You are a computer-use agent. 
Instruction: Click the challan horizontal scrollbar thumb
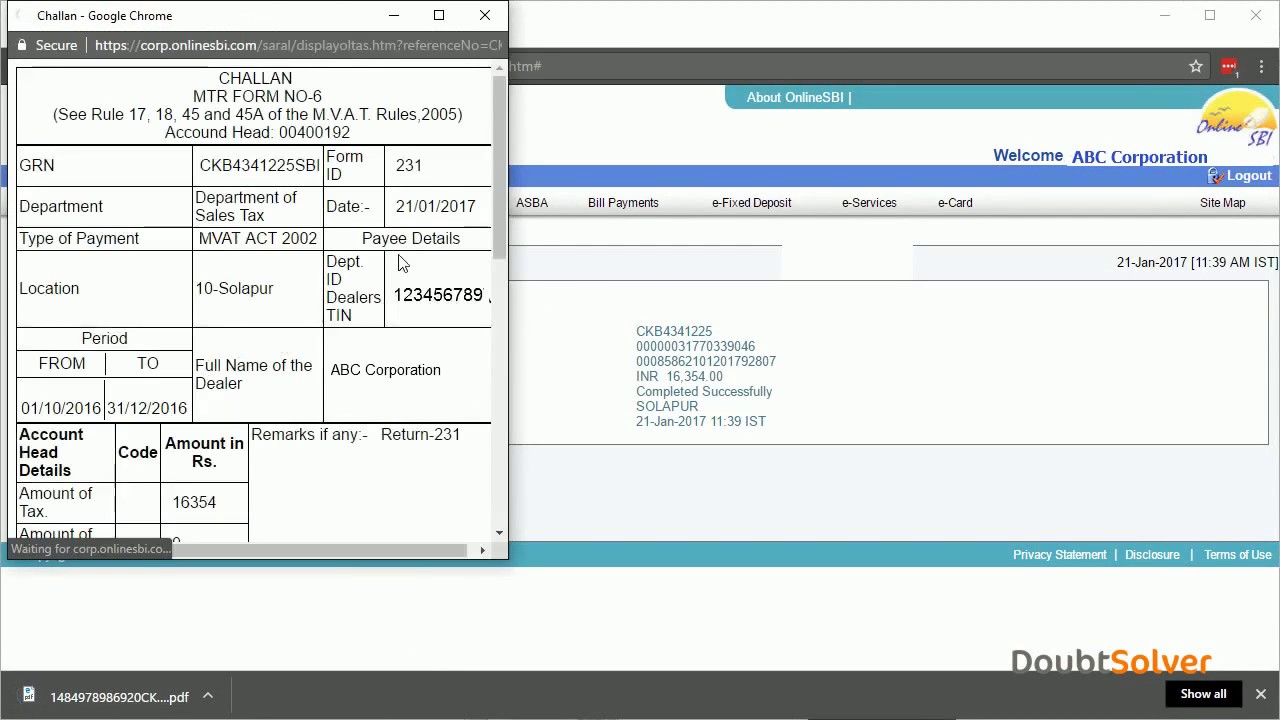pyautogui.click(x=319, y=550)
